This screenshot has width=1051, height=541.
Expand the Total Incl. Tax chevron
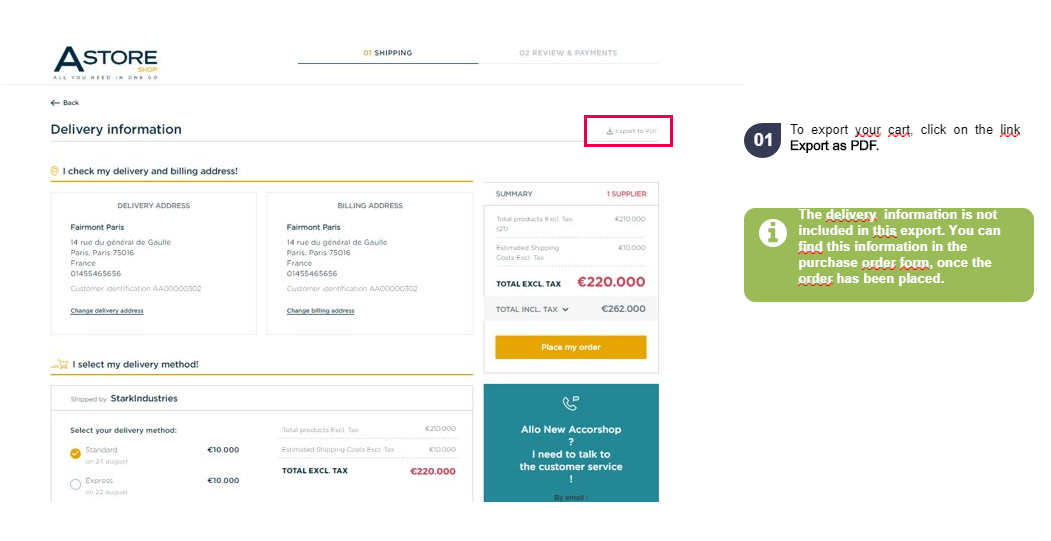pos(565,310)
